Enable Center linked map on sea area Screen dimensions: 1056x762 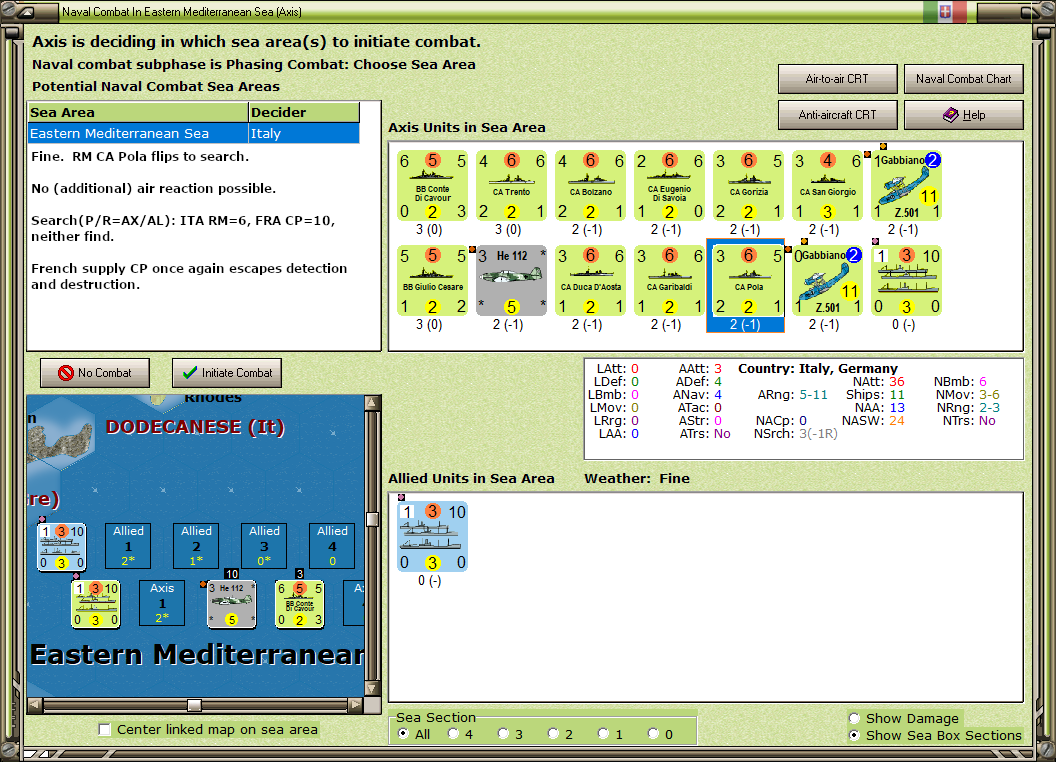coord(104,730)
